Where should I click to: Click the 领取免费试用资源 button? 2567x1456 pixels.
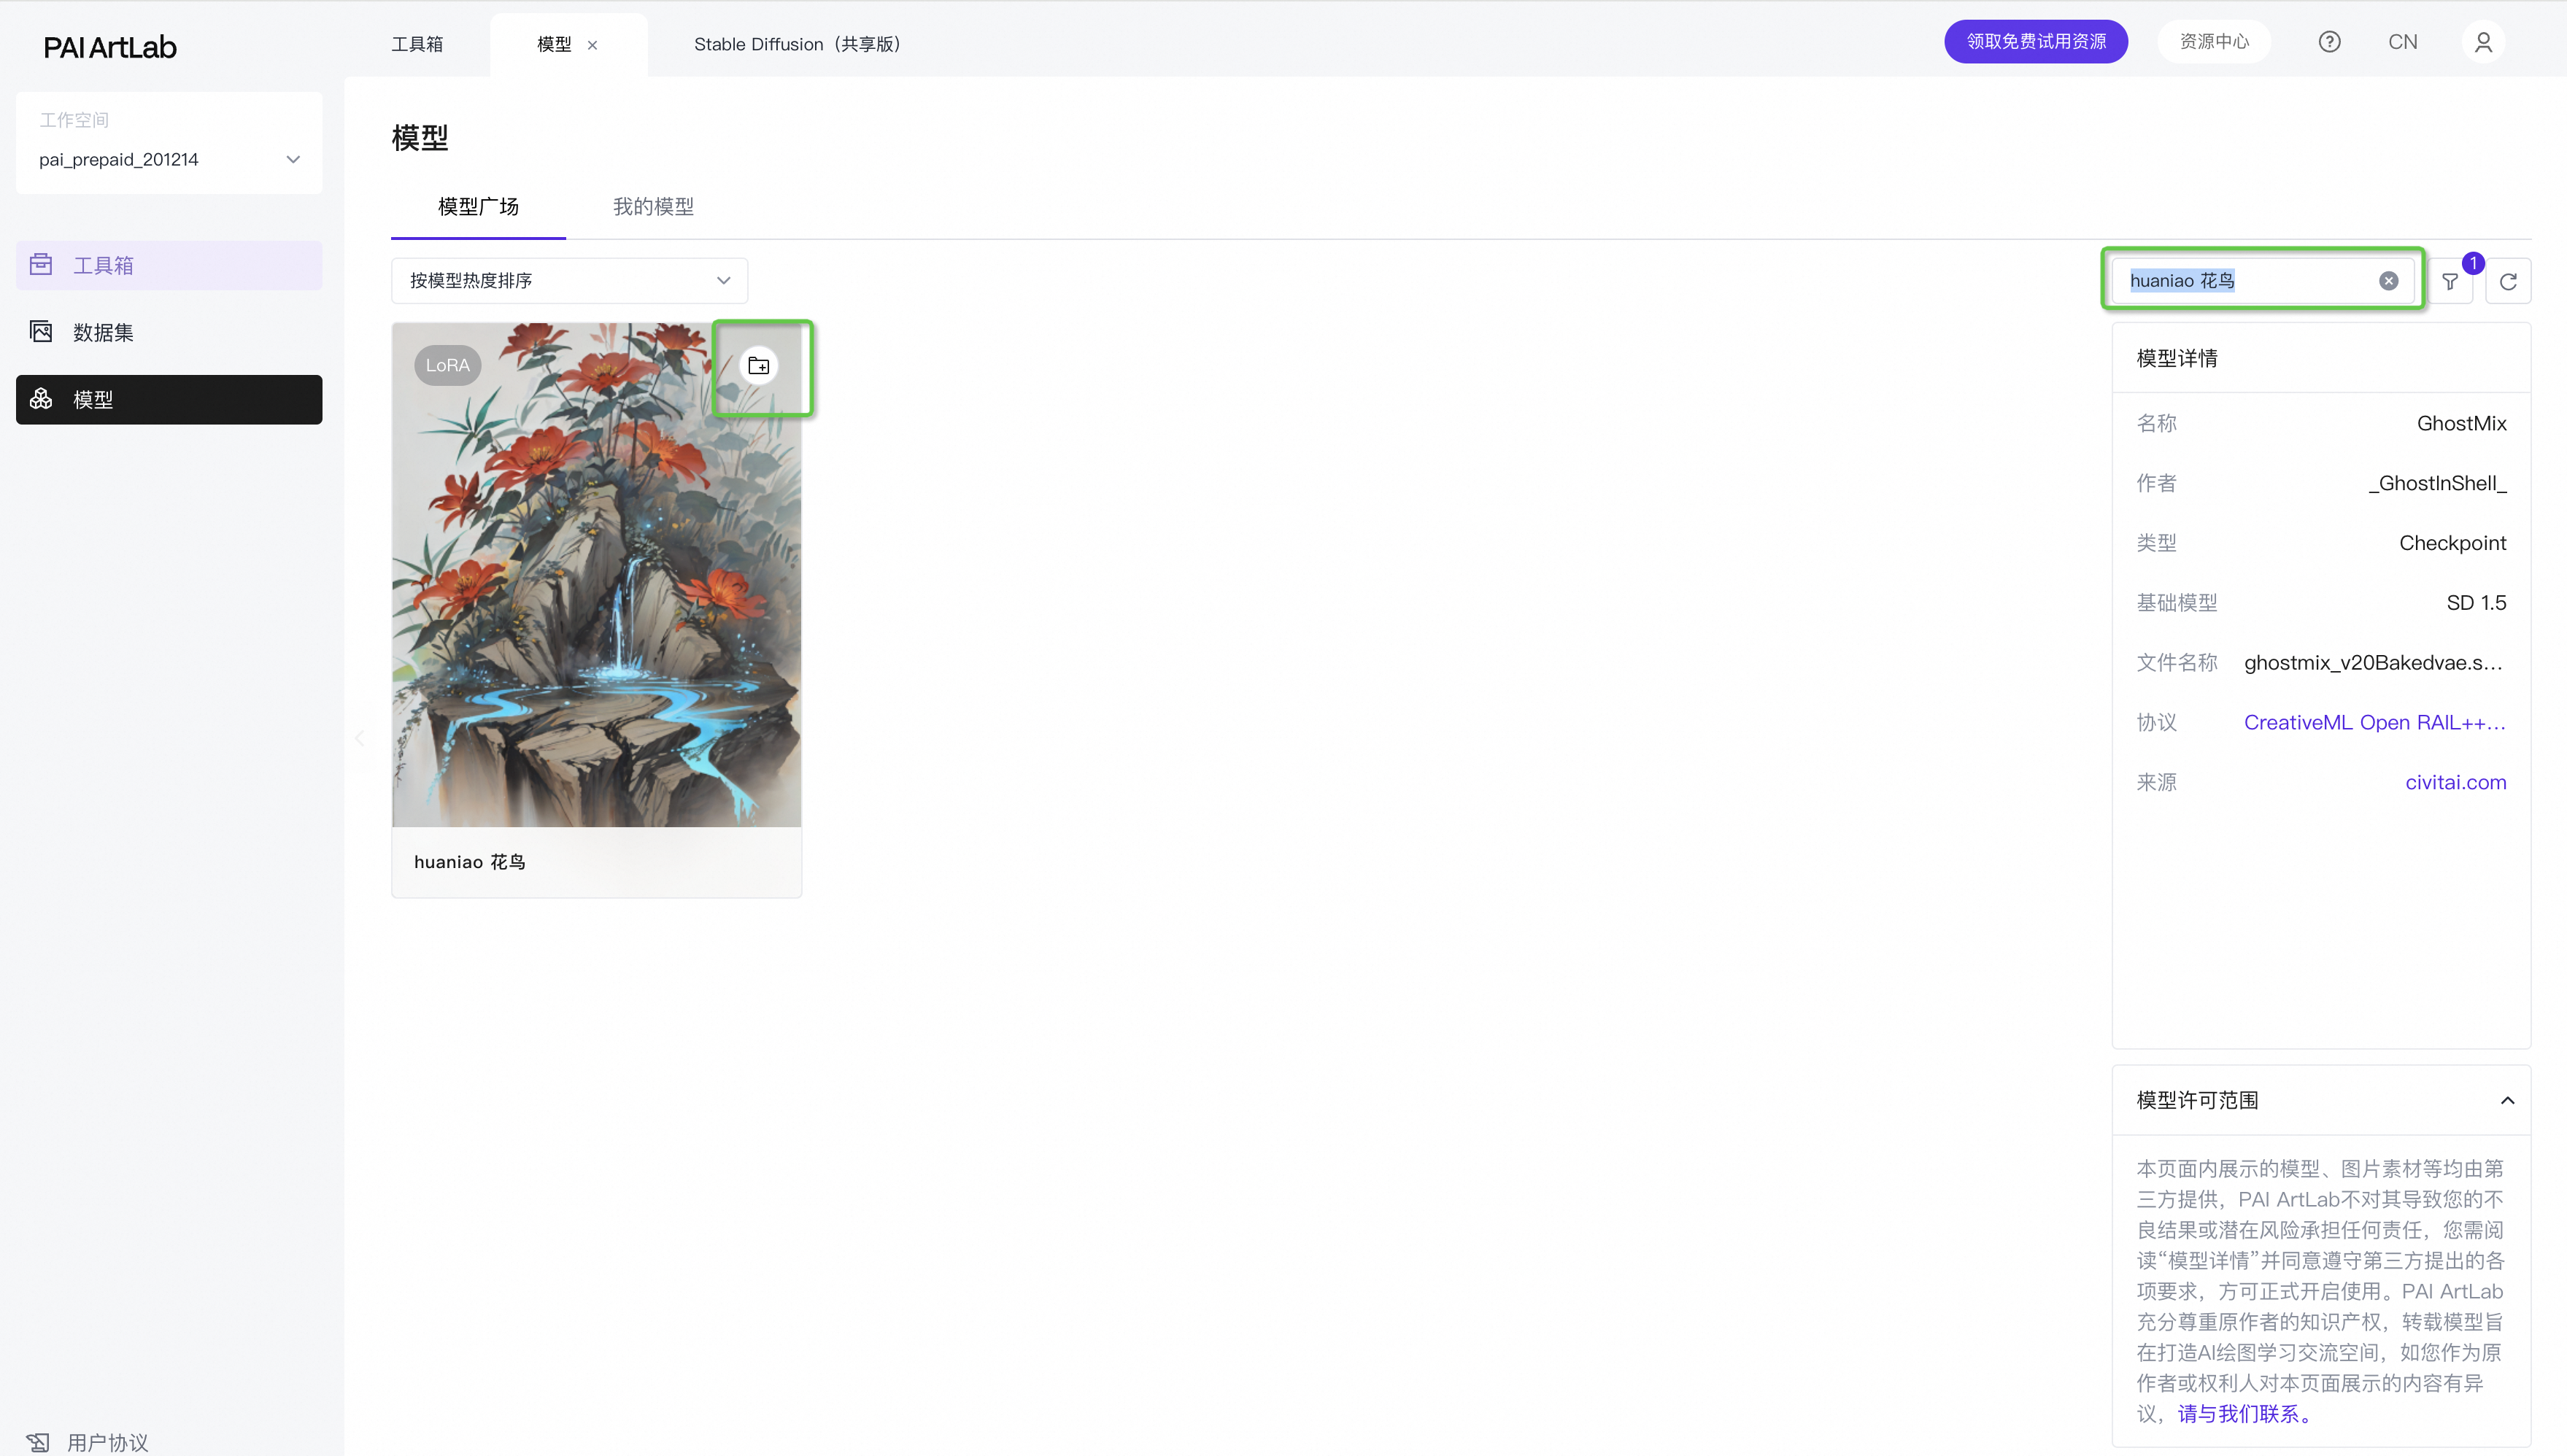pyautogui.click(x=2035, y=42)
